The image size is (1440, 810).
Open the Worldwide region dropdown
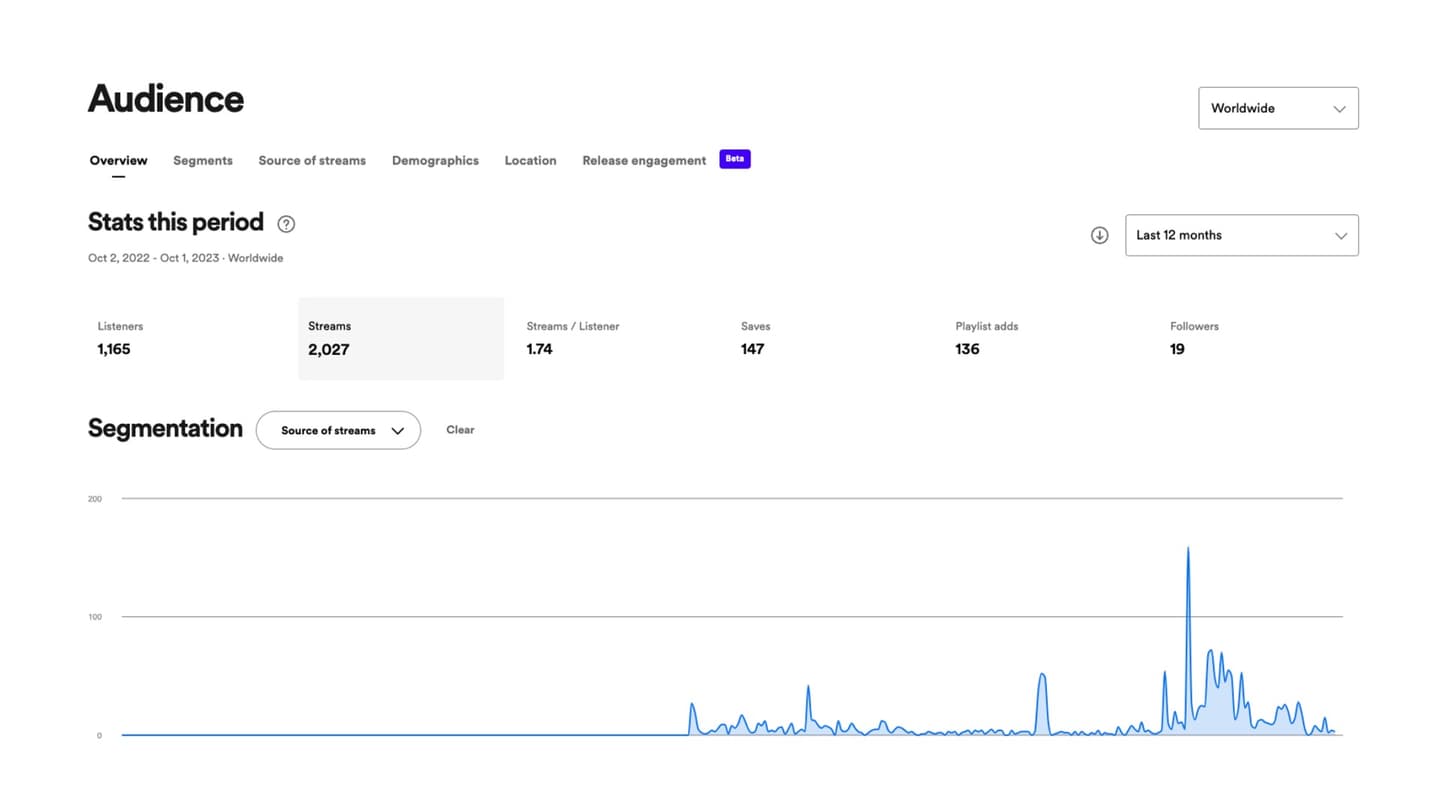click(1278, 108)
